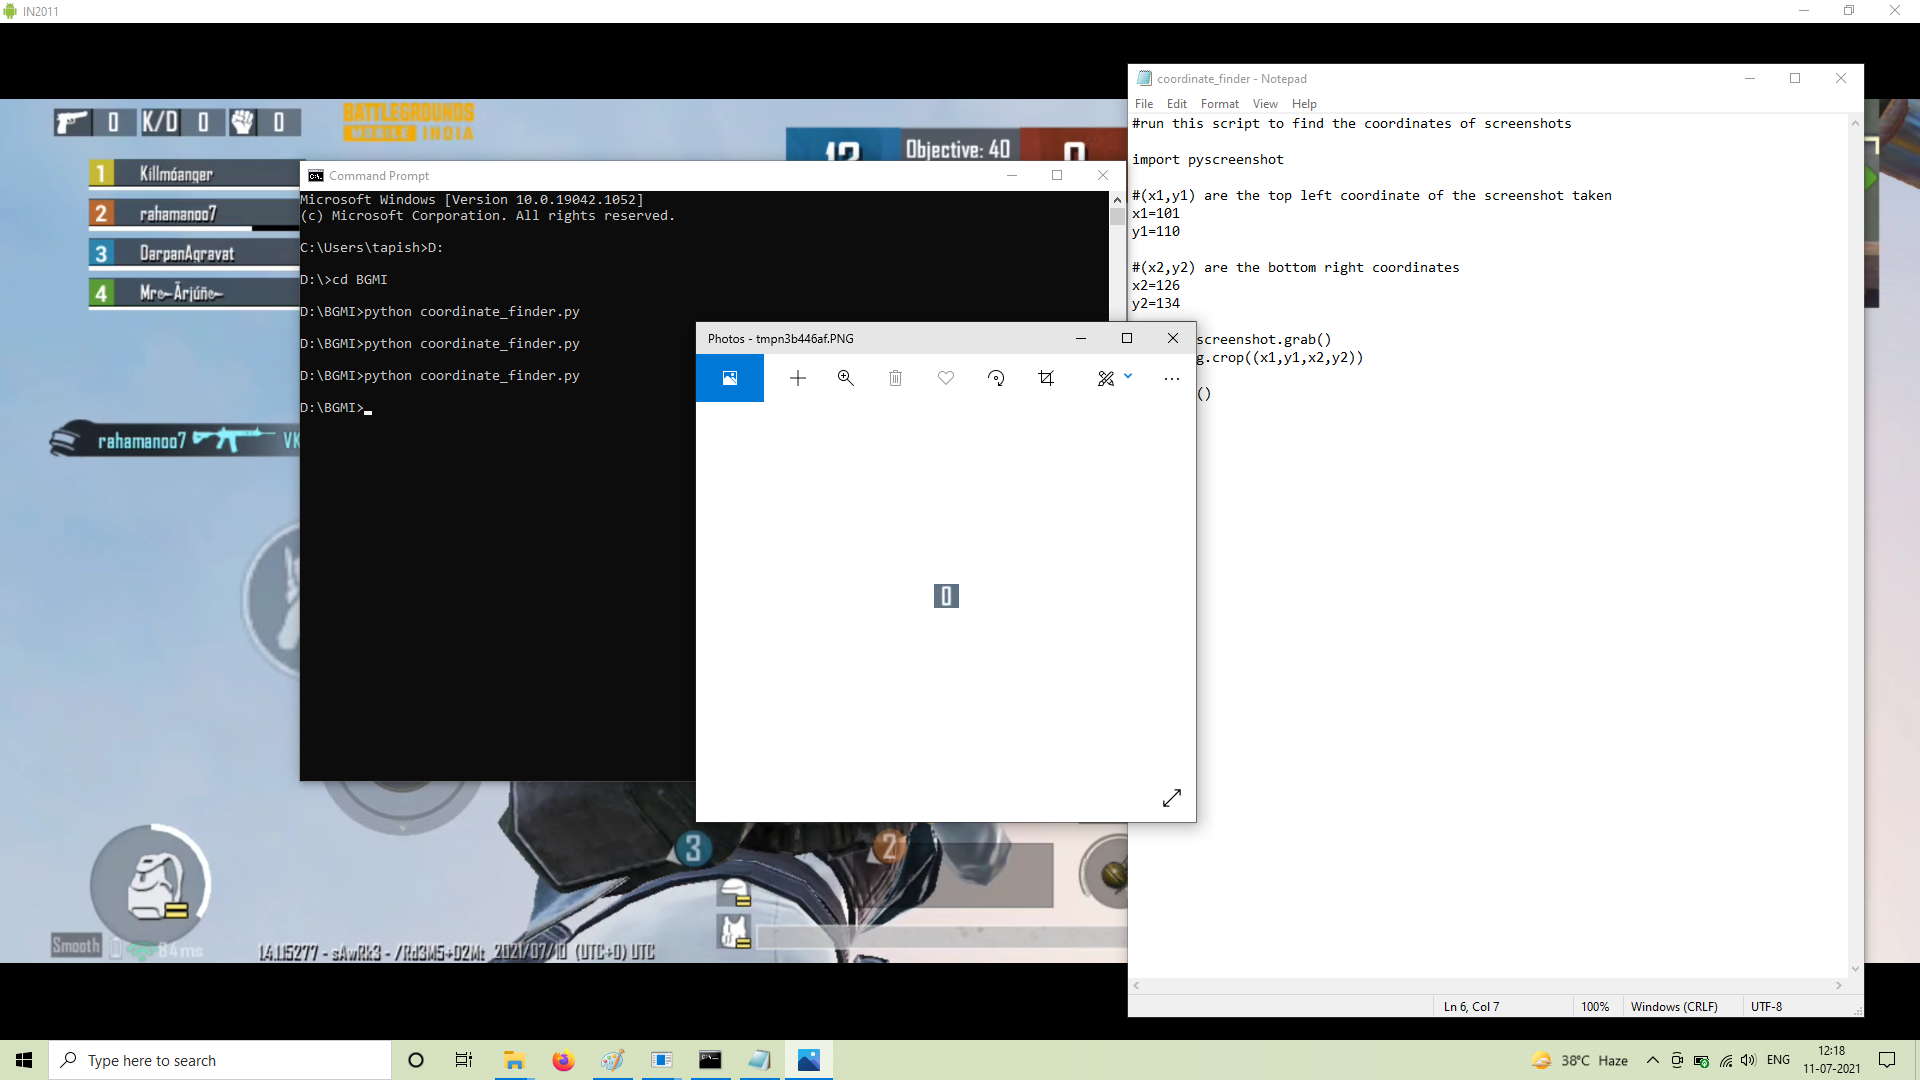1920x1080 pixels.
Task: Click the ENG language indicator in taskbar
Action: [1779, 1059]
